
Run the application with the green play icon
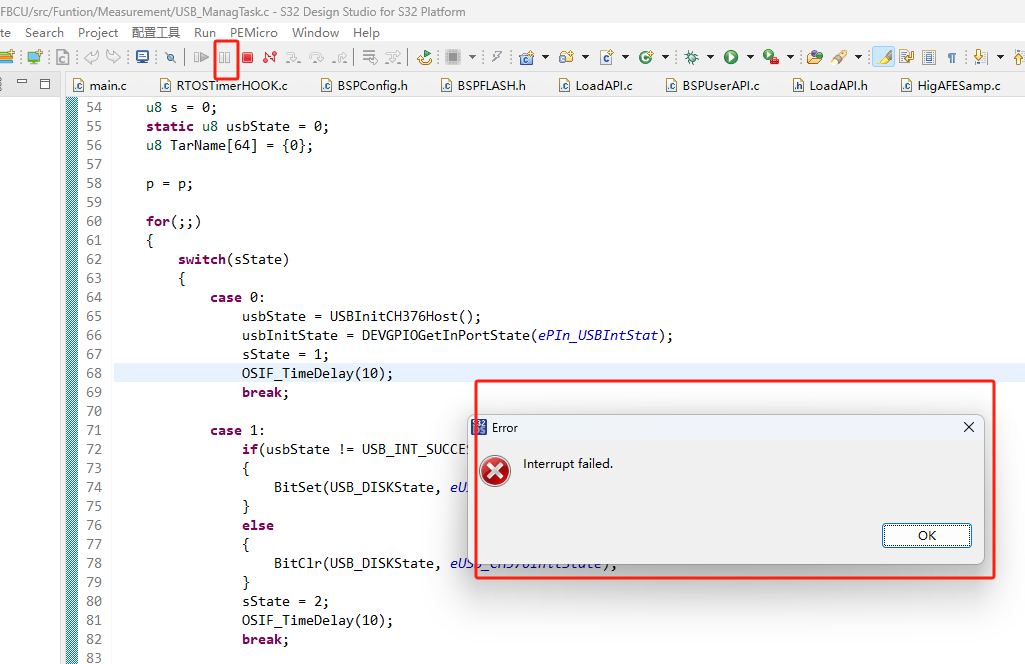[x=729, y=57]
